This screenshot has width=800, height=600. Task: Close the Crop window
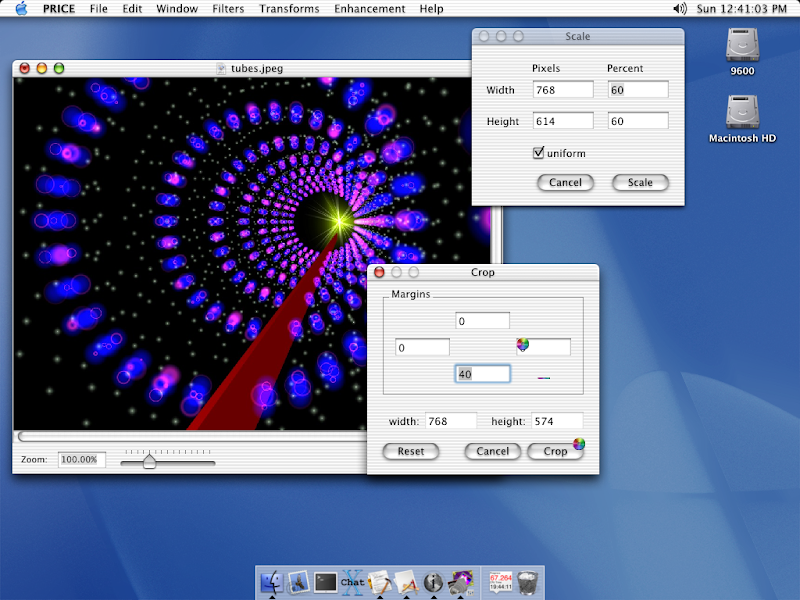(x=380, y=272)
